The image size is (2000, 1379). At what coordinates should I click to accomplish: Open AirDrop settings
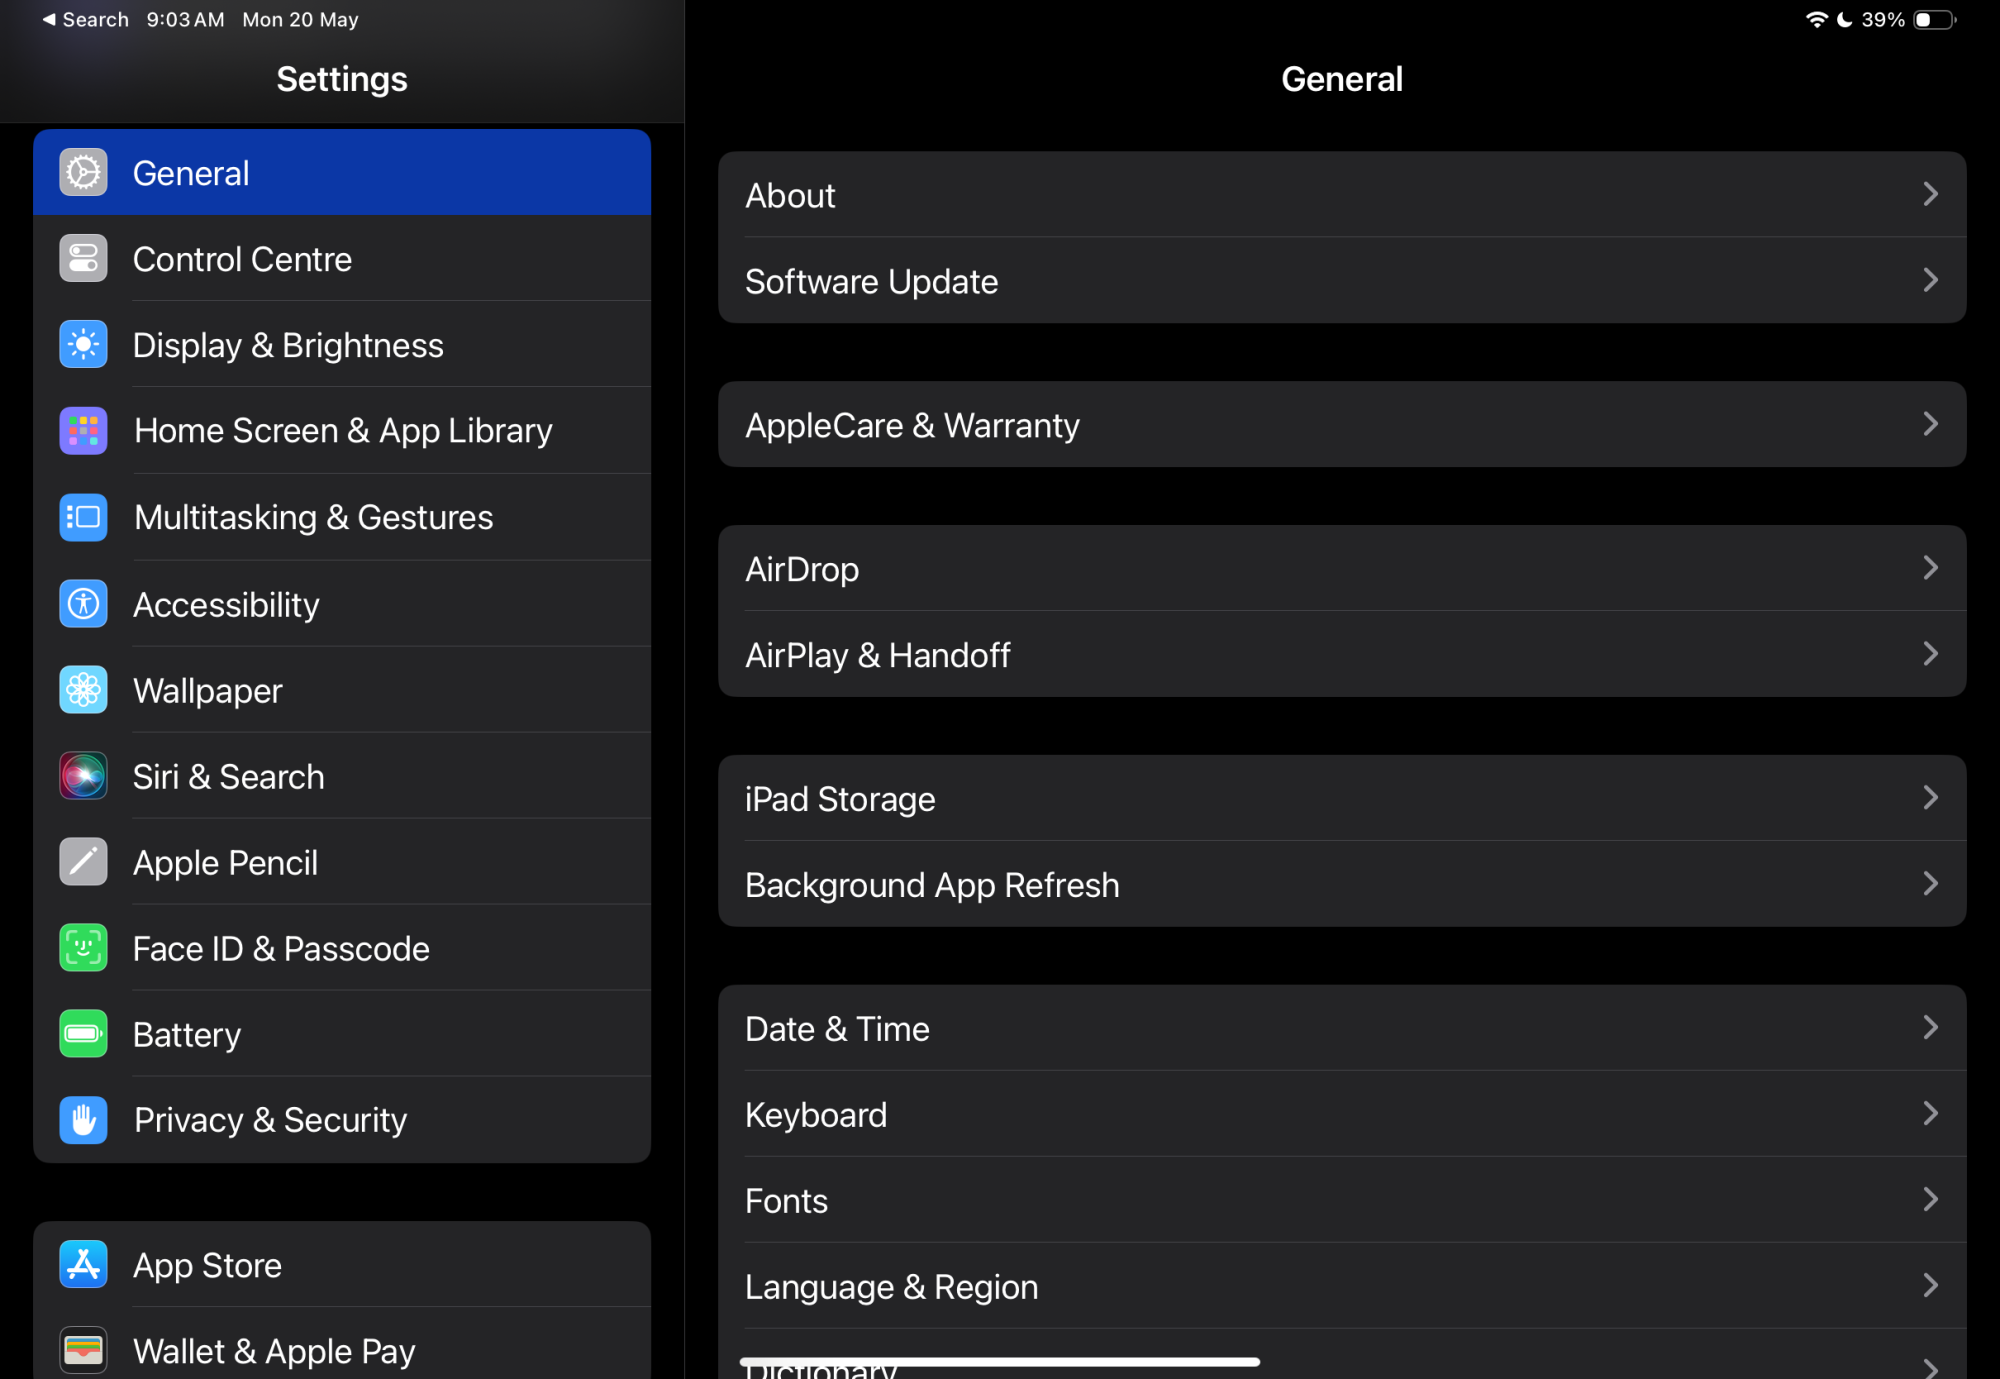[1342, 569]
